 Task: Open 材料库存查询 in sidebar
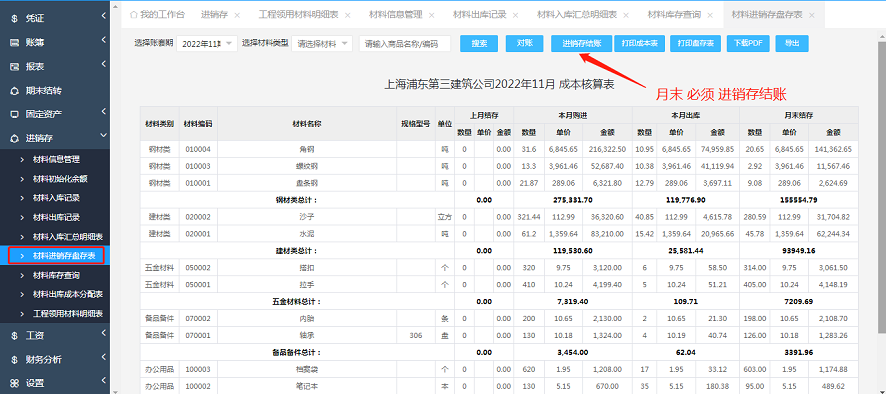click(x=56, y=275)
